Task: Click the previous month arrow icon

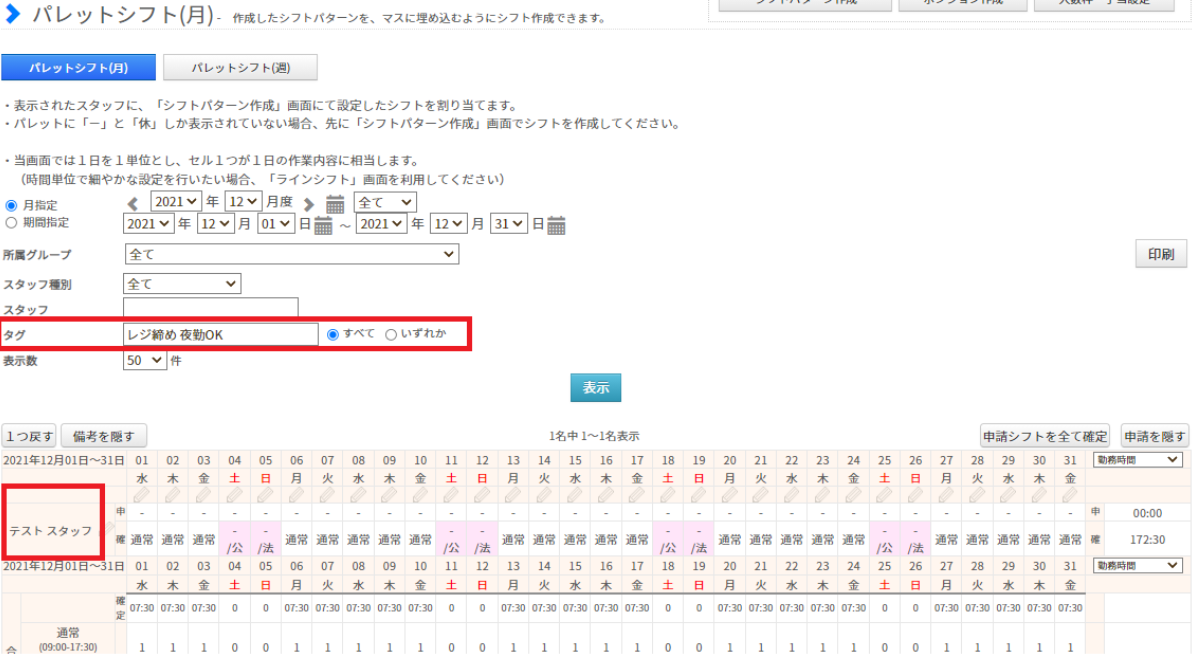Action: (x=132, y=203)
